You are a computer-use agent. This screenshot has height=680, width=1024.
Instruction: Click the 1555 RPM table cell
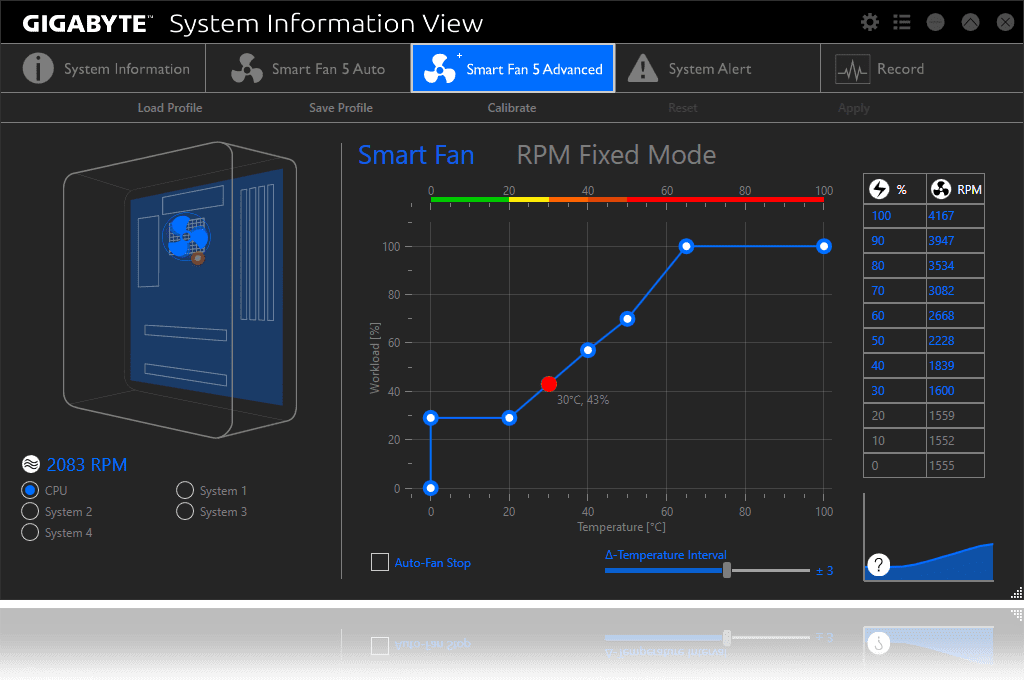pyautogui.click(x=955, y=465)
